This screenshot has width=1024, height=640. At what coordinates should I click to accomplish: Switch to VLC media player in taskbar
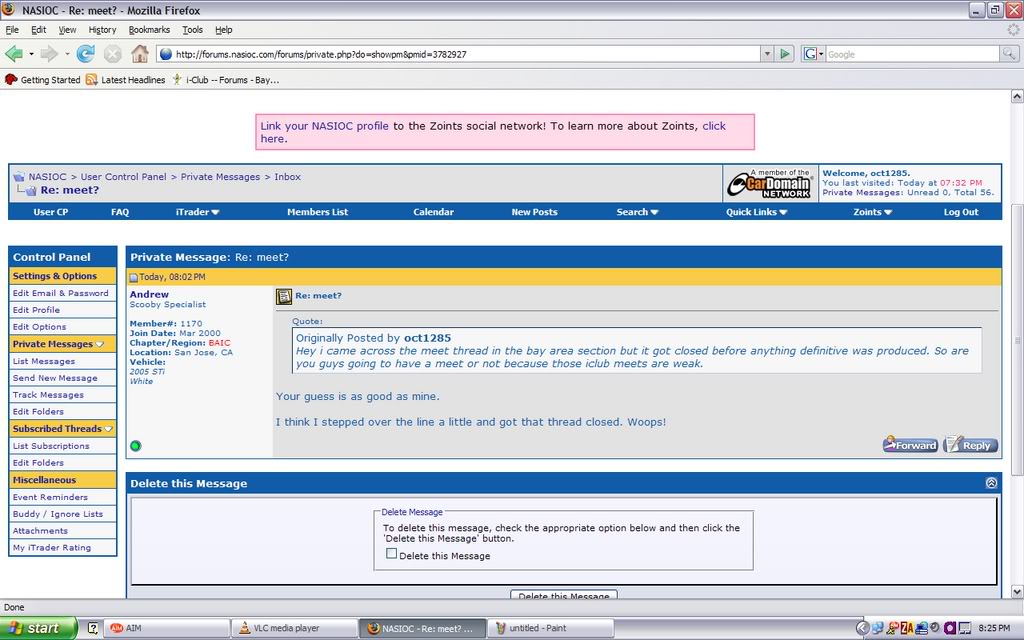(x=295, y=628)
